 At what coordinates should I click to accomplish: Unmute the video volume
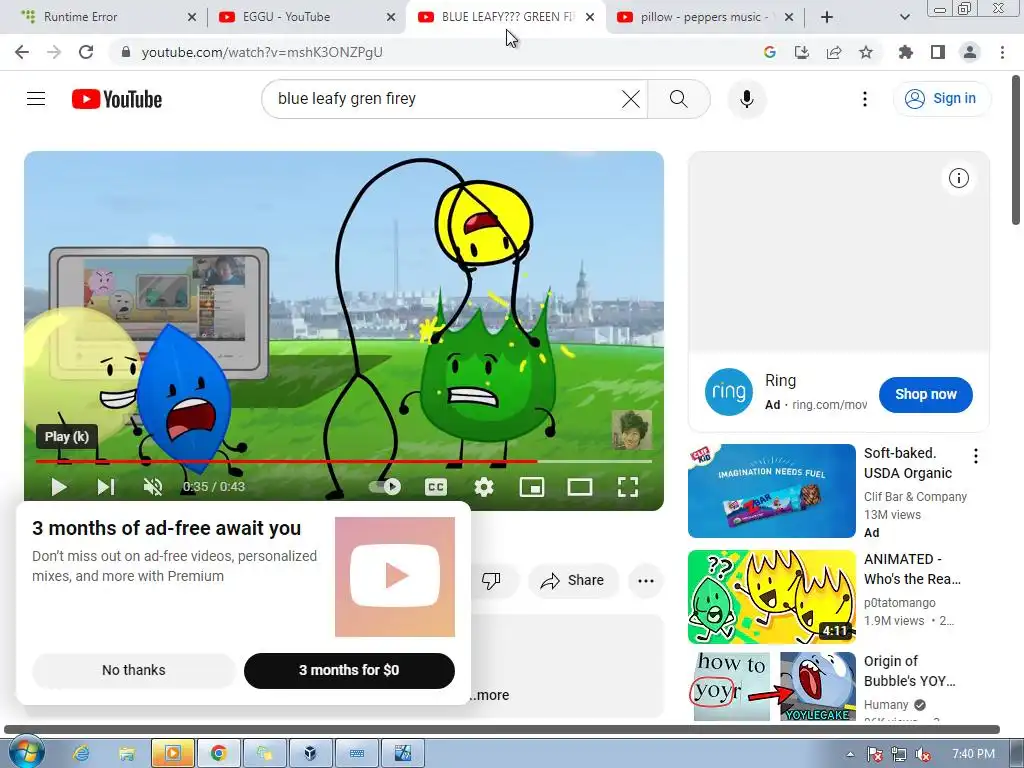[153, 487]
